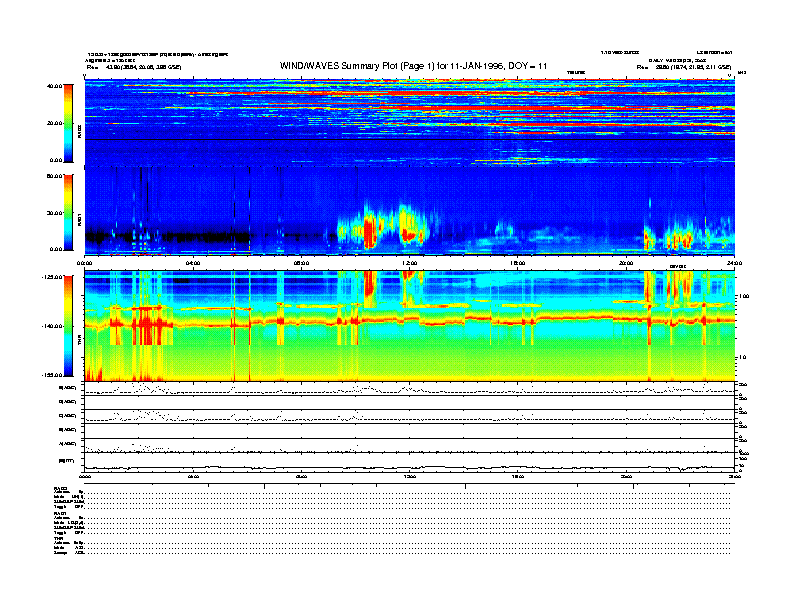Screen dimensions: 792x612
Task: Click the rotated TNR axis label
Action: (x=79, y=342)
